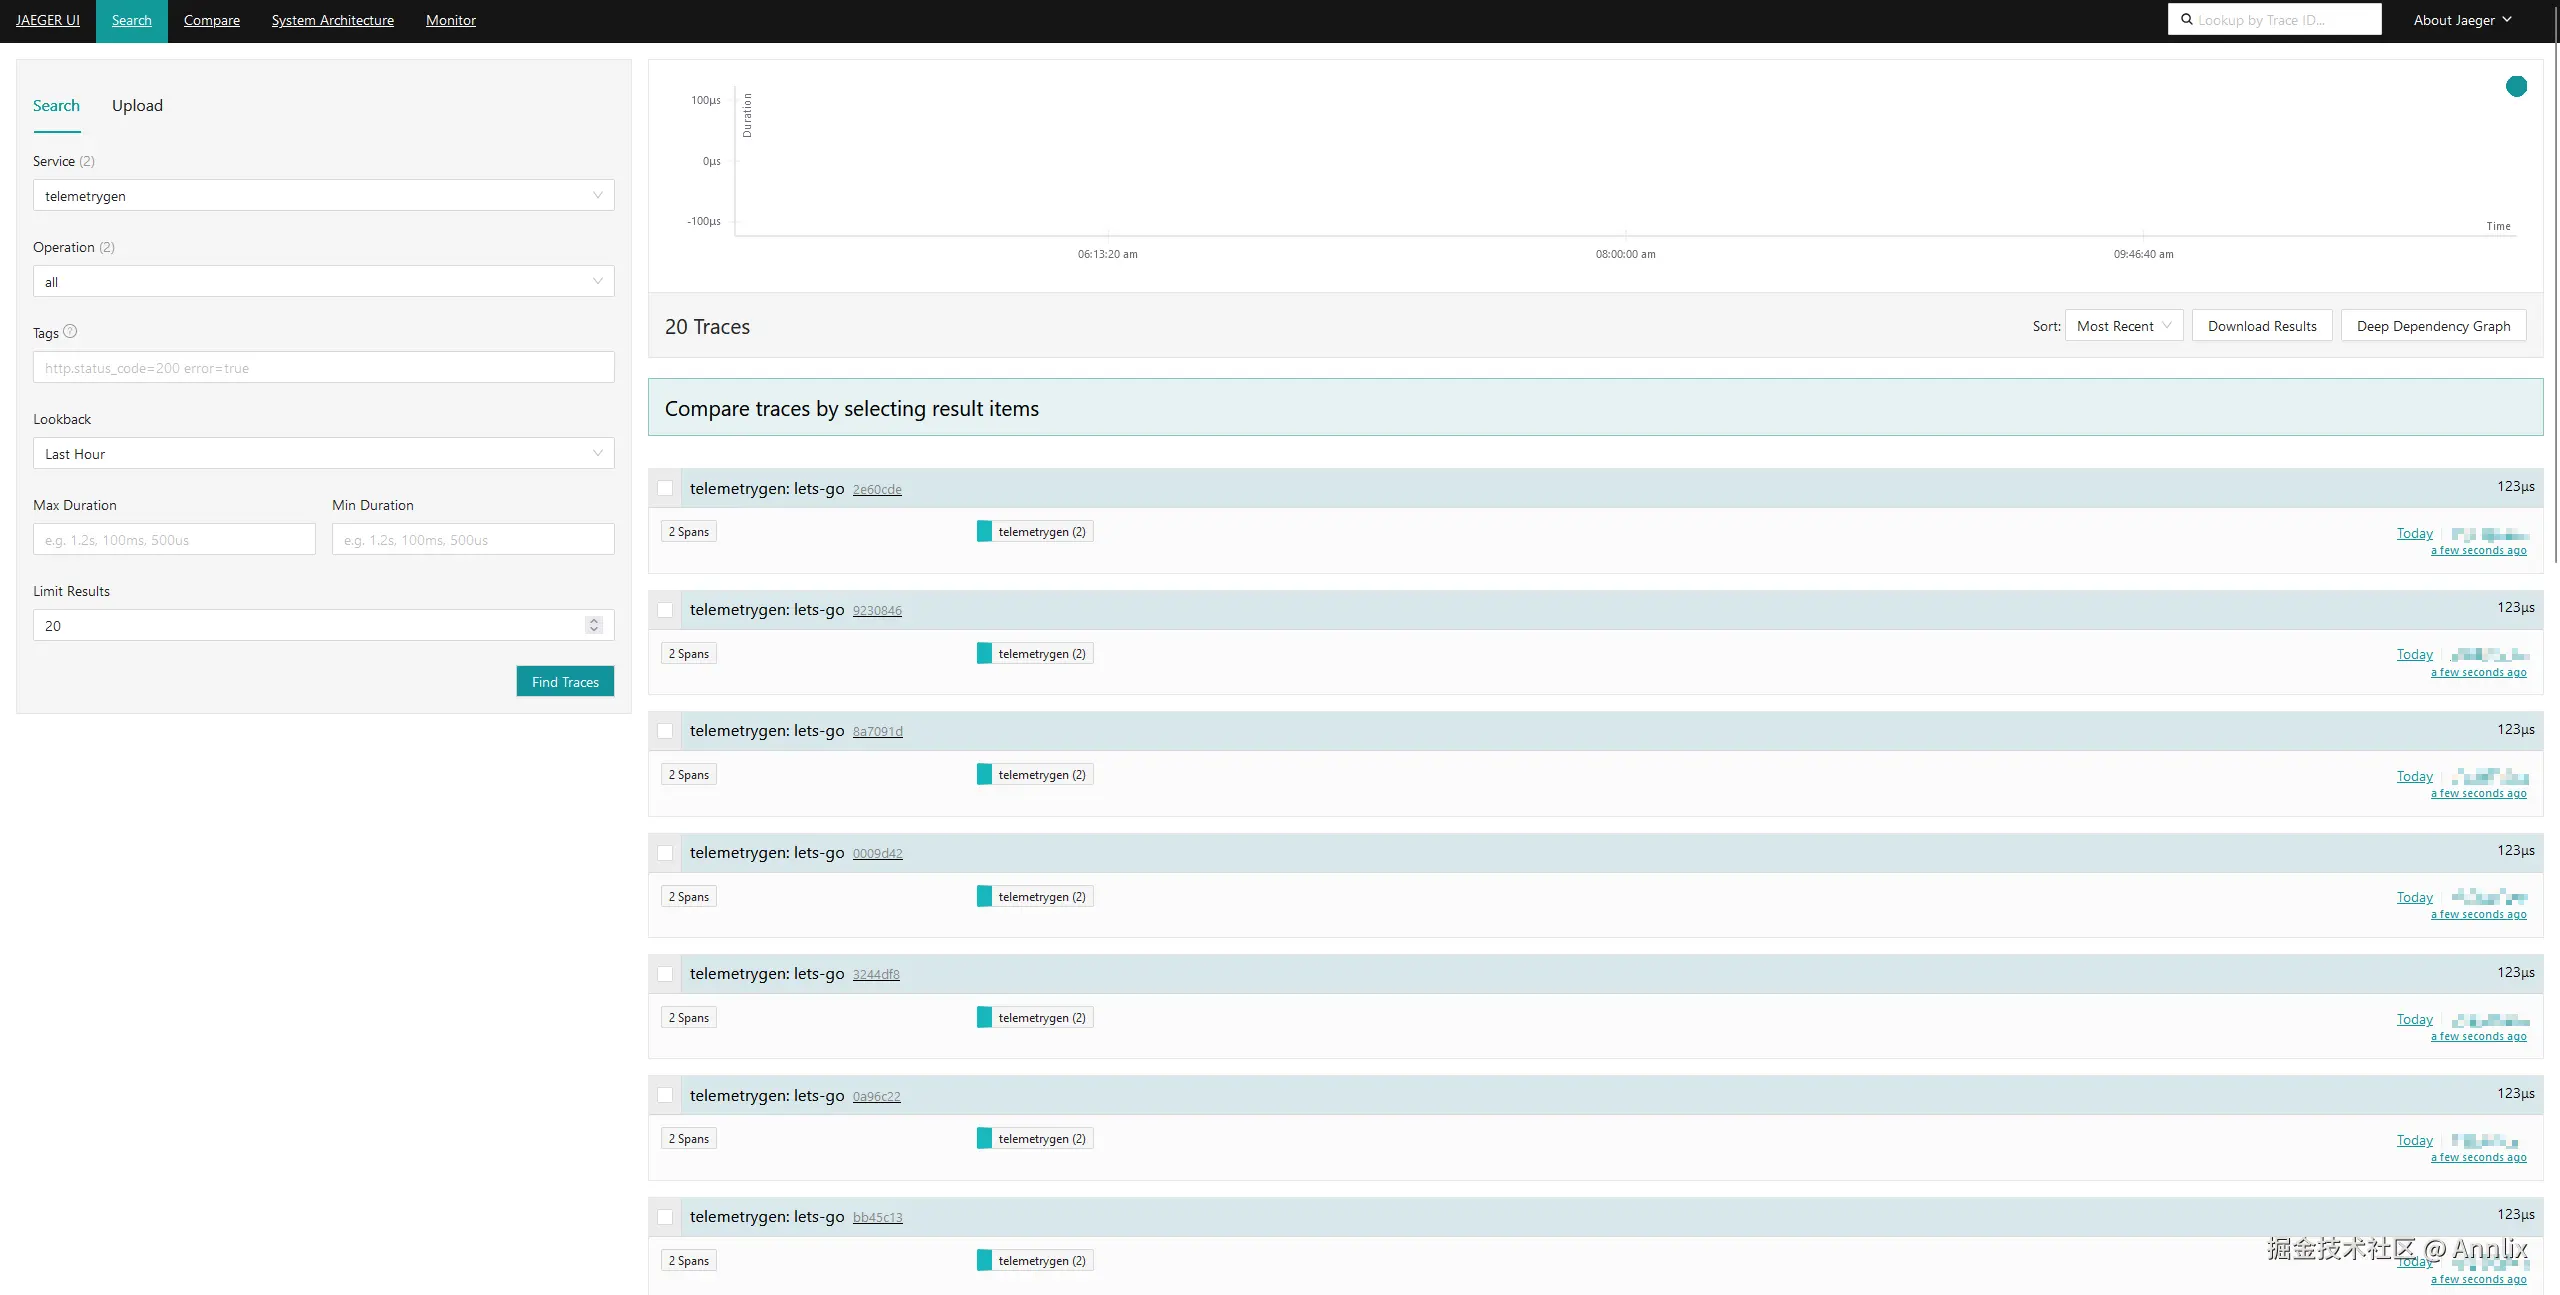
Task: Select checkbox for trace 2e60cde
Action: (665, 488)
